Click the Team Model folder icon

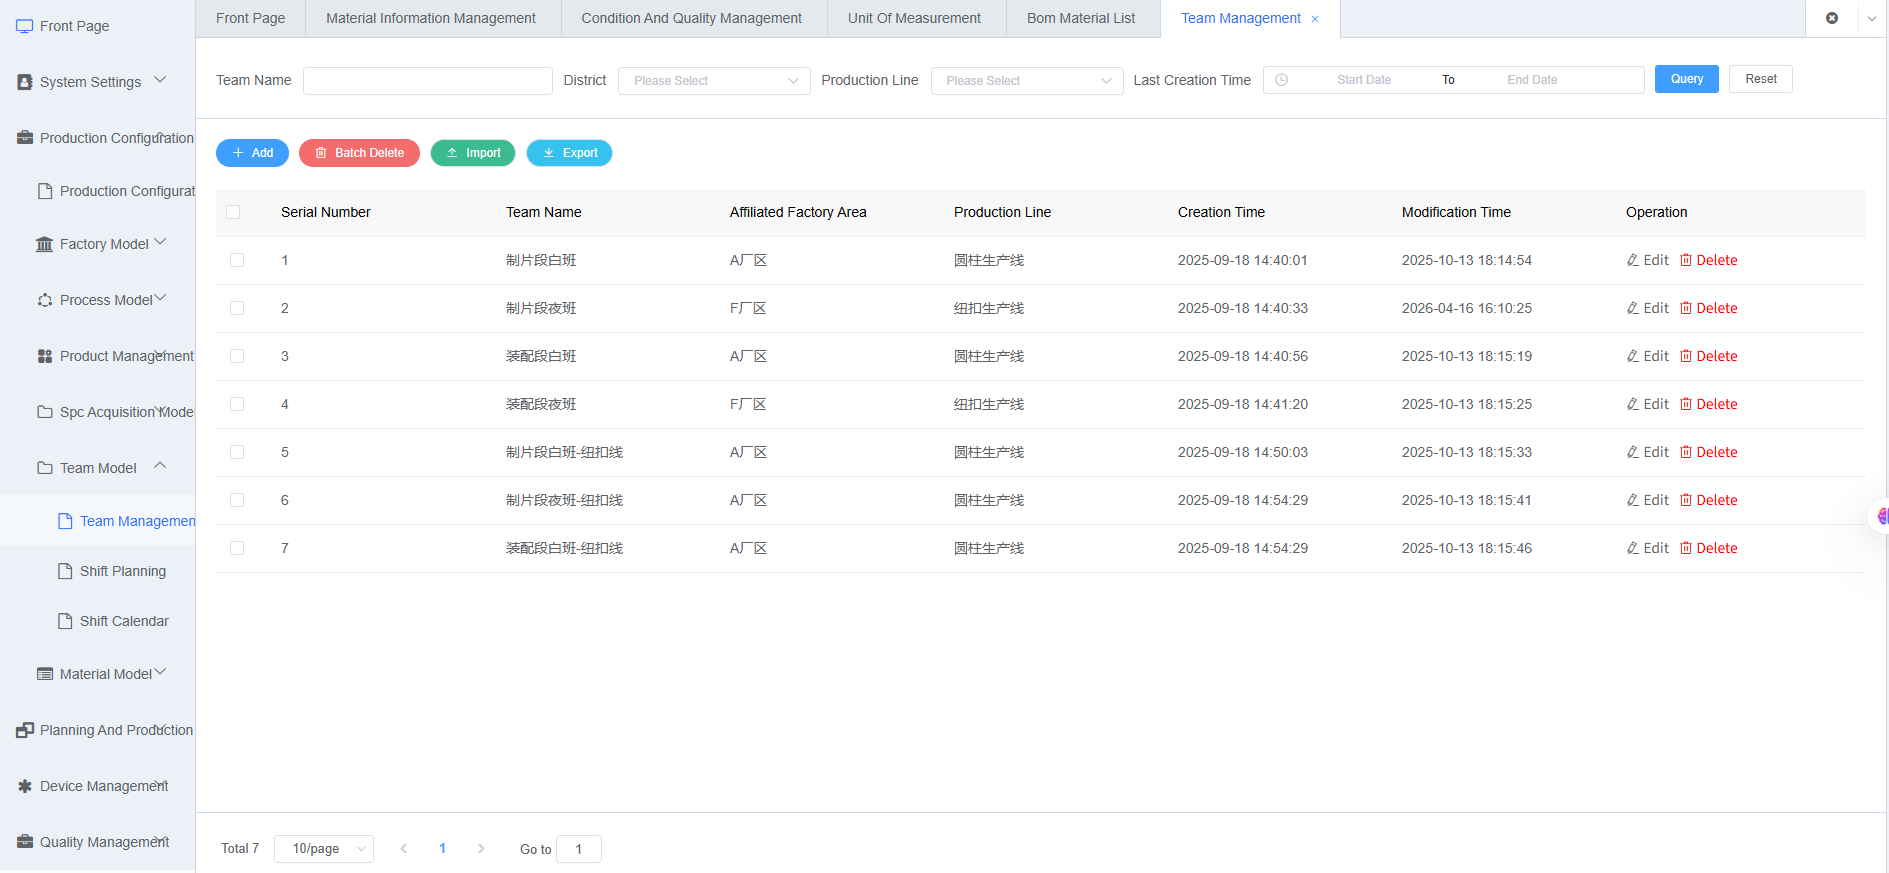point(45,468)
